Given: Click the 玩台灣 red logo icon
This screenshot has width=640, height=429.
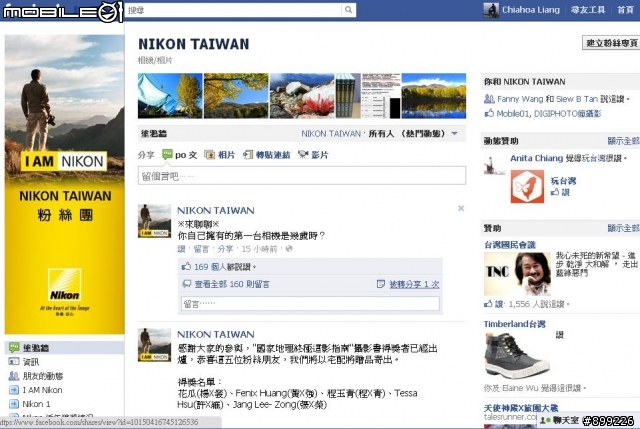Looking at the screenshot, I should 527,187.
